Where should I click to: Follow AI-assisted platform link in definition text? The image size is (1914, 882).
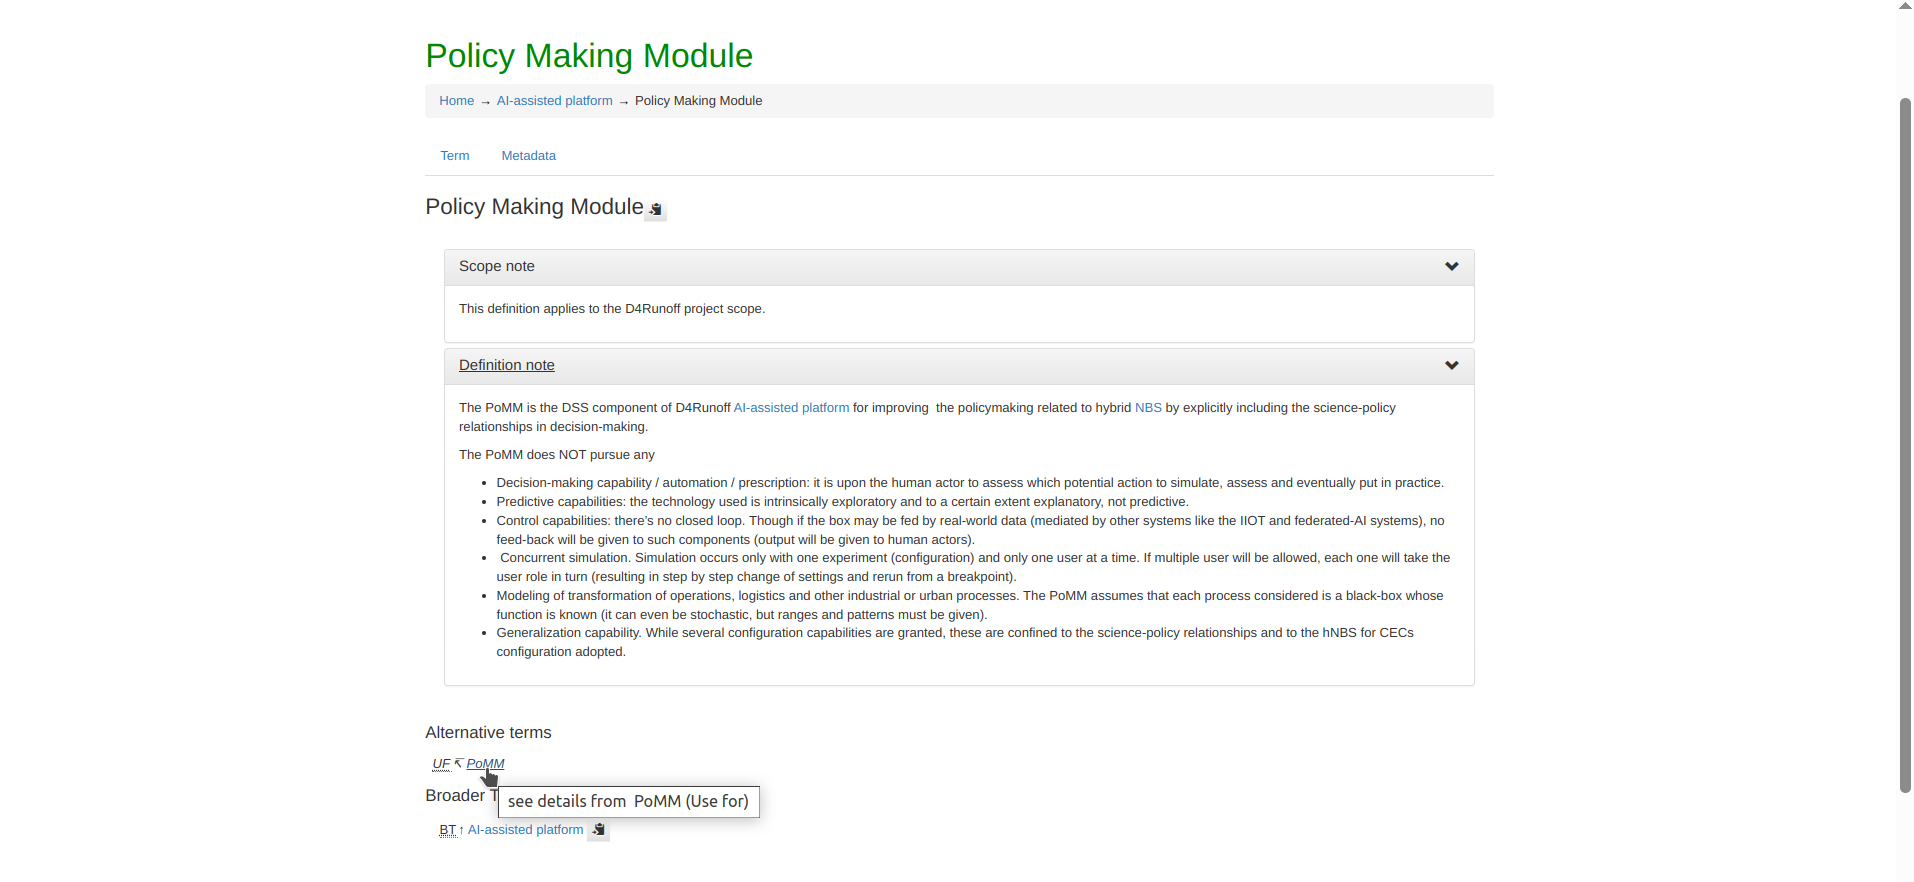[791, 408]
